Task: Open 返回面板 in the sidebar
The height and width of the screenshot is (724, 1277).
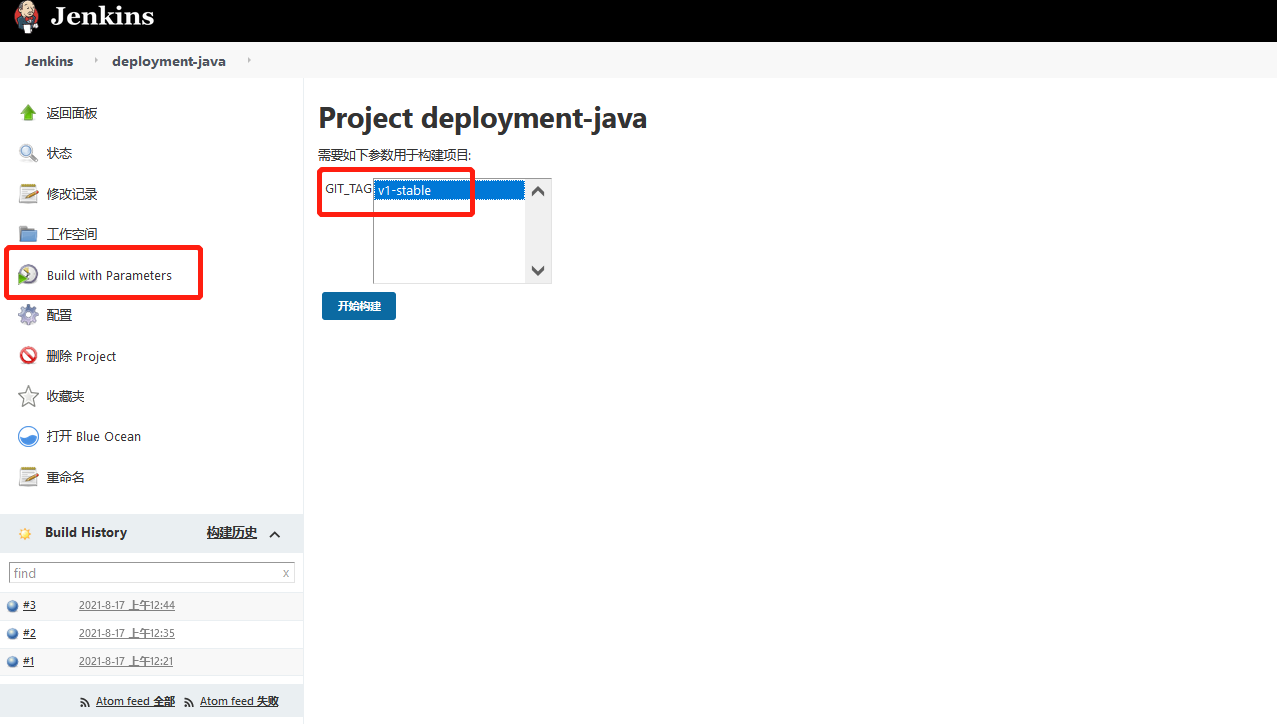Action: pyautogui.click(x=72, y=114)
